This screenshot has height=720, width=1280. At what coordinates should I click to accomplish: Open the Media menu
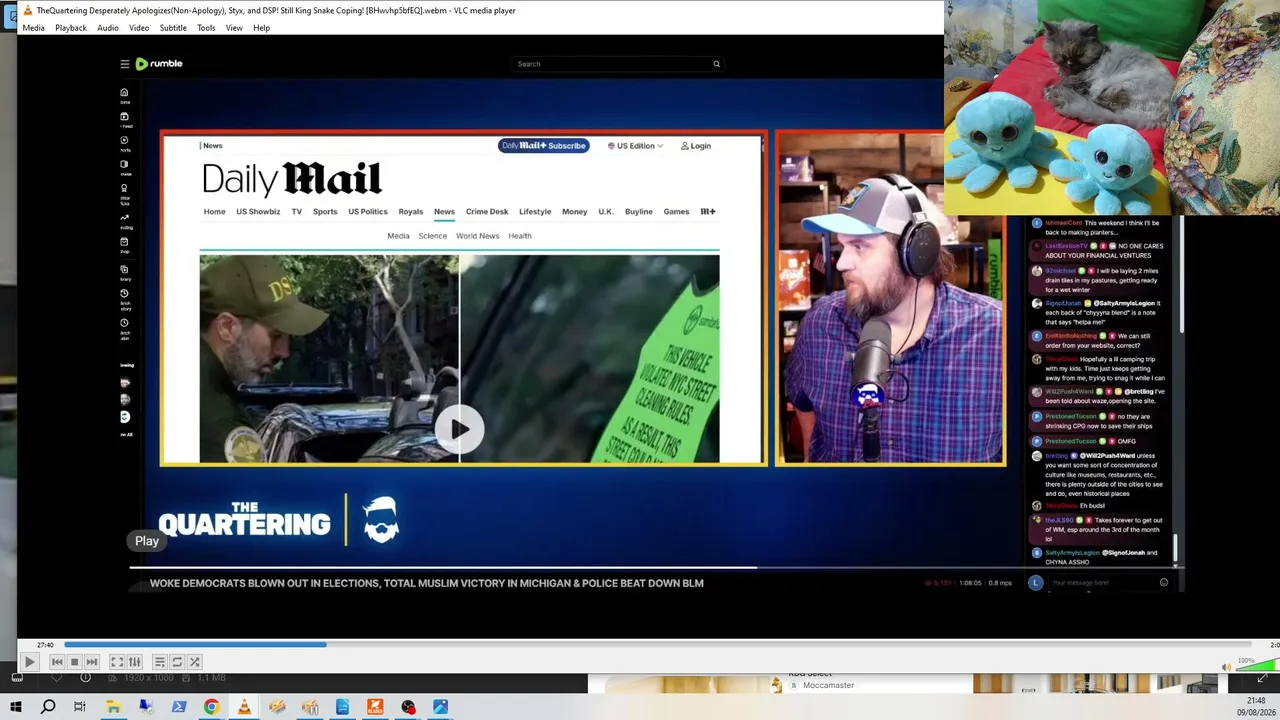pyautogui.click(x=33, y=28)
